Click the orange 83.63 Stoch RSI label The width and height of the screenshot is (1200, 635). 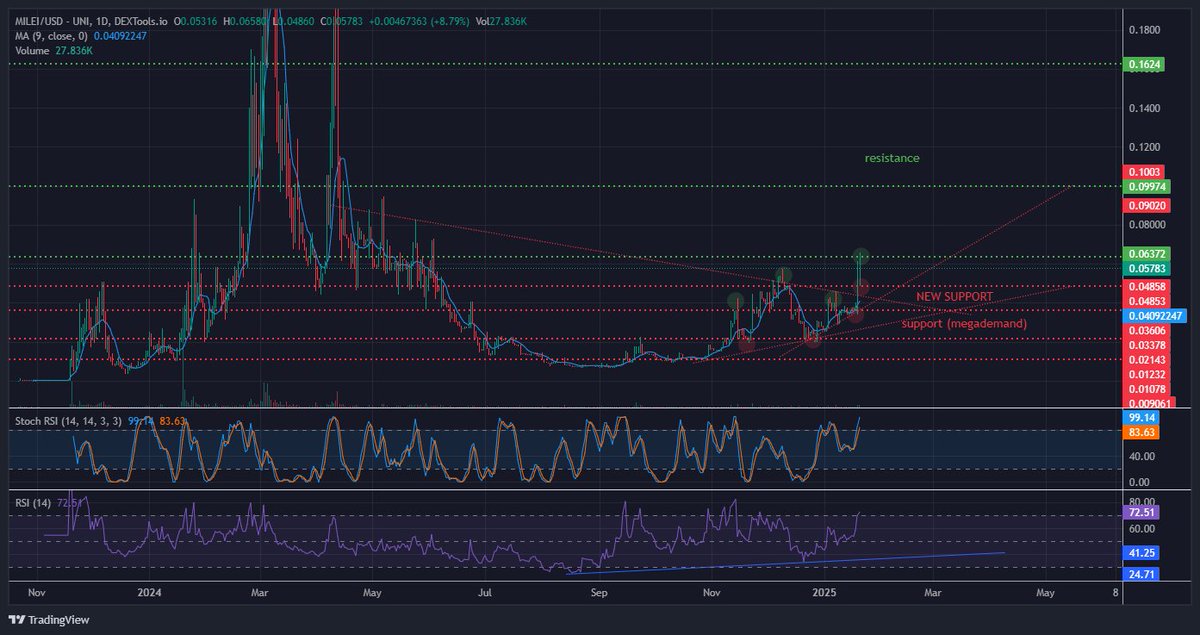[x=1141, y=431]
